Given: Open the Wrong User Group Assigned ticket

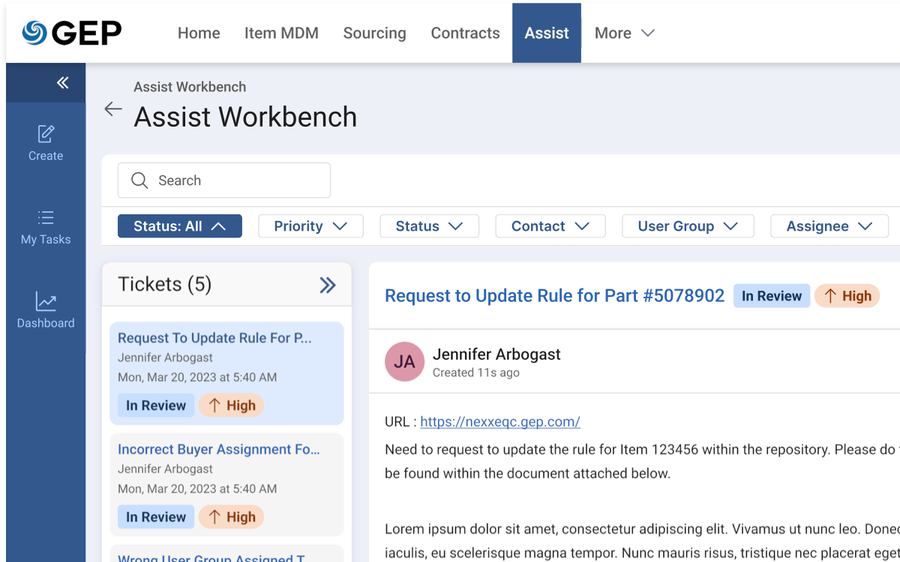Looking at the screenshot, I should 227,555.
